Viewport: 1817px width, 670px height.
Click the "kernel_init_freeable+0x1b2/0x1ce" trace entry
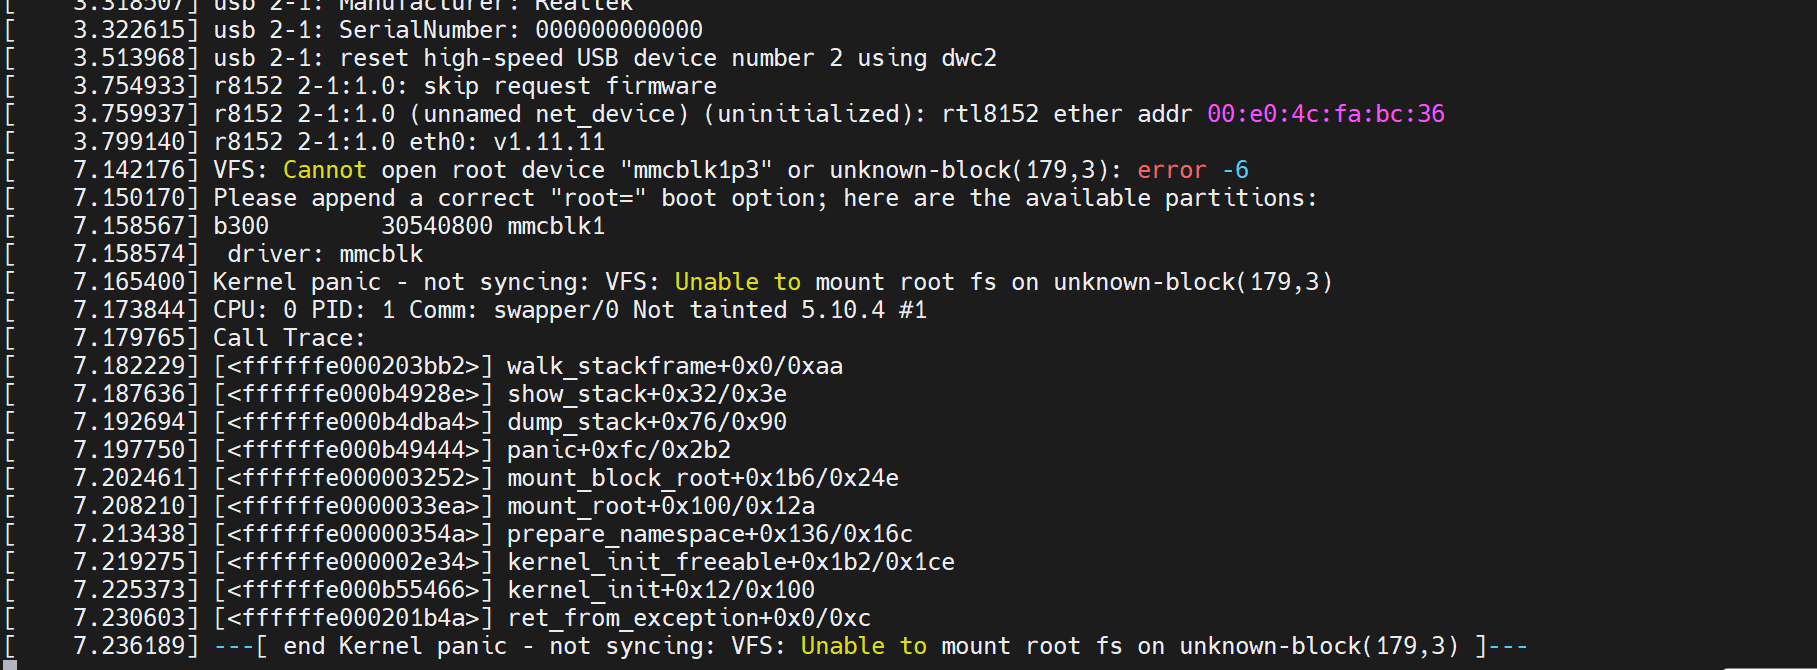click(x=731, y=562)
